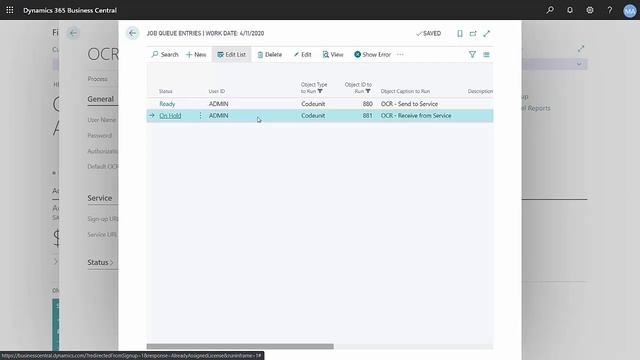Screen dimensions: 640x360
Task: Click the User ID column header
Action: point(217,91)
